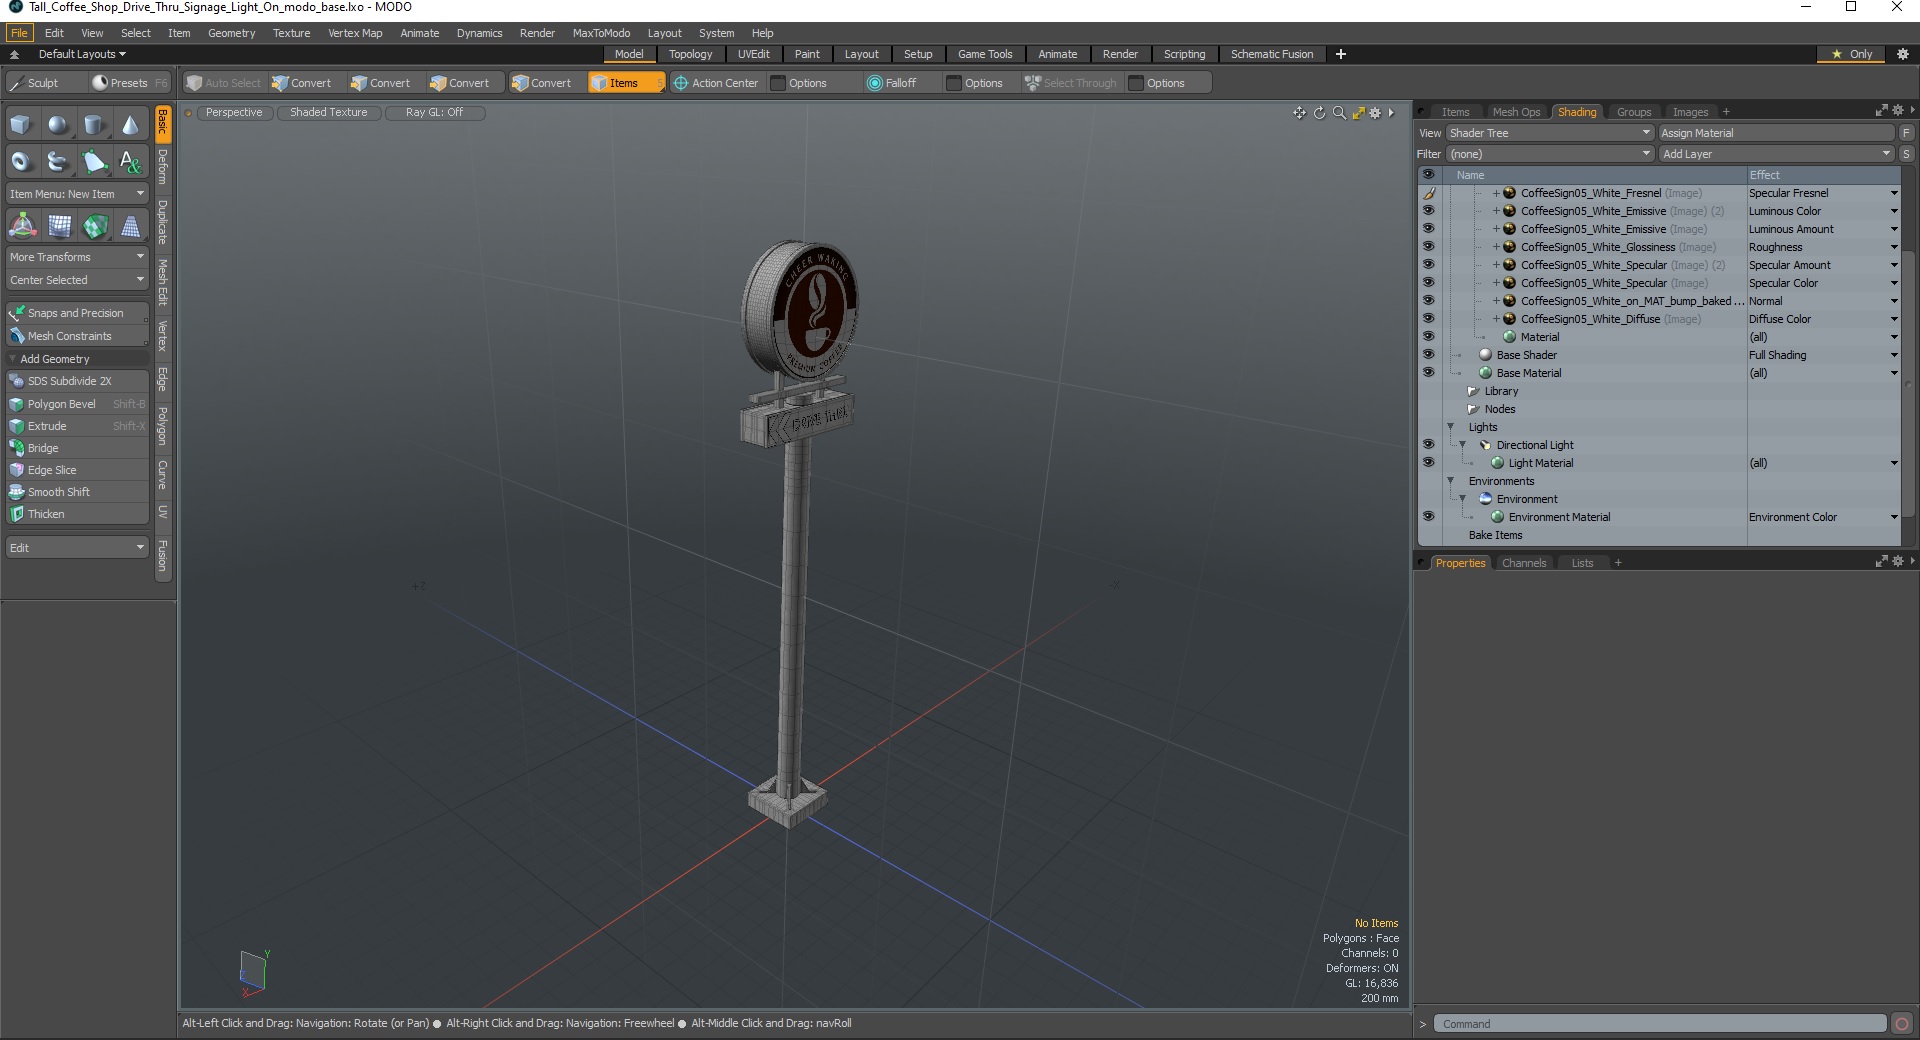Activate the checkered Element Move tool
1920x1040 pixels.
click(95, 227)
